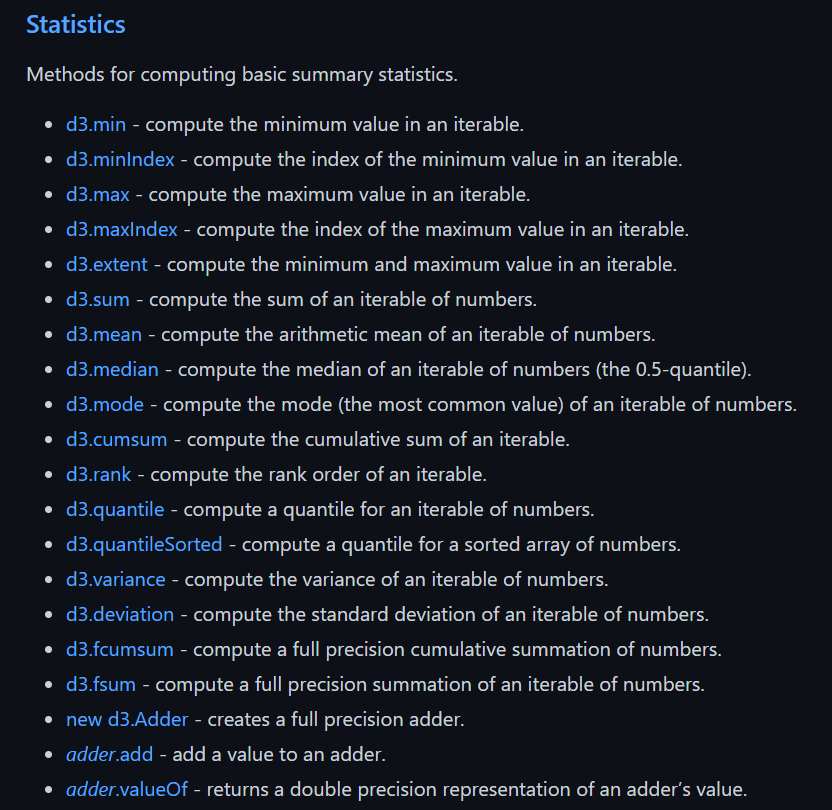Select the d3.extent link
Screen dimensions: 832x810
point(107,265)
